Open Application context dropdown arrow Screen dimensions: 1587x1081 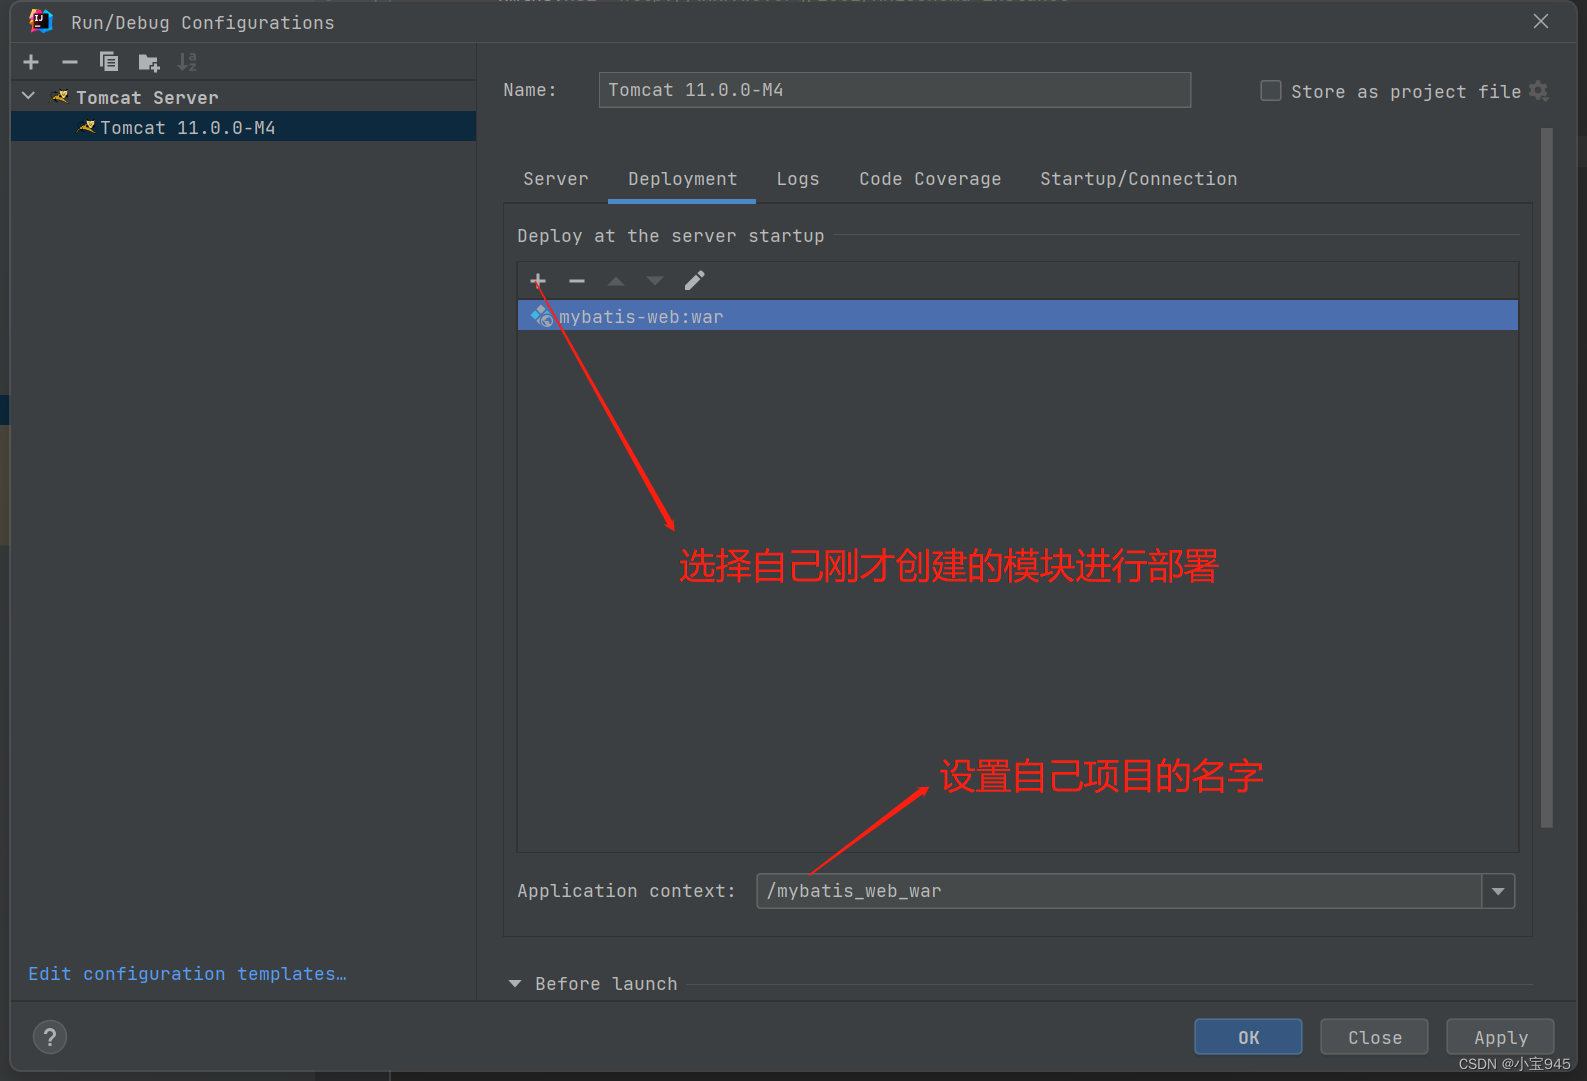[1498, 891]
